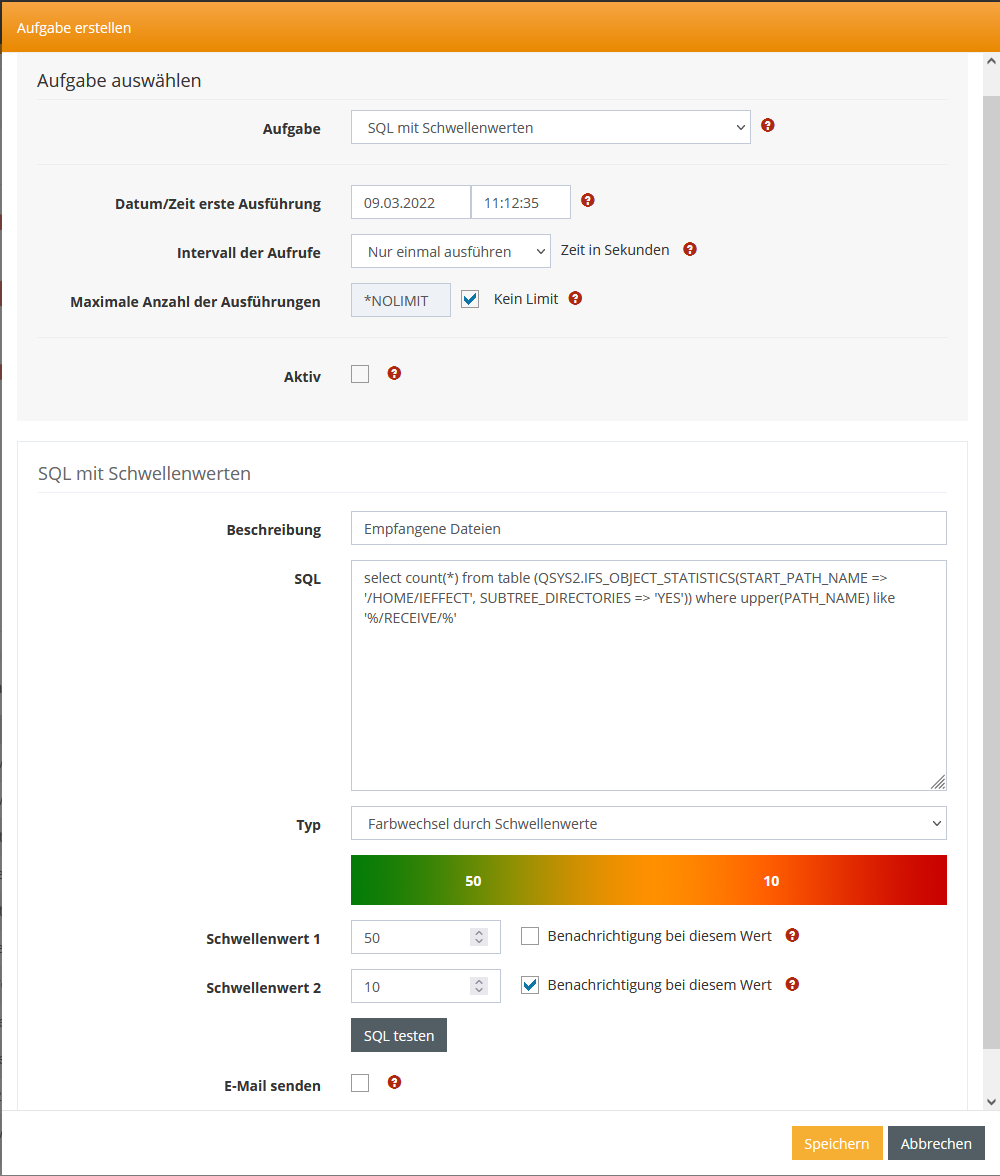Click help icon next to Aktiv checkbox
The image size is (1000, 1176).
[x=394, y=373]
